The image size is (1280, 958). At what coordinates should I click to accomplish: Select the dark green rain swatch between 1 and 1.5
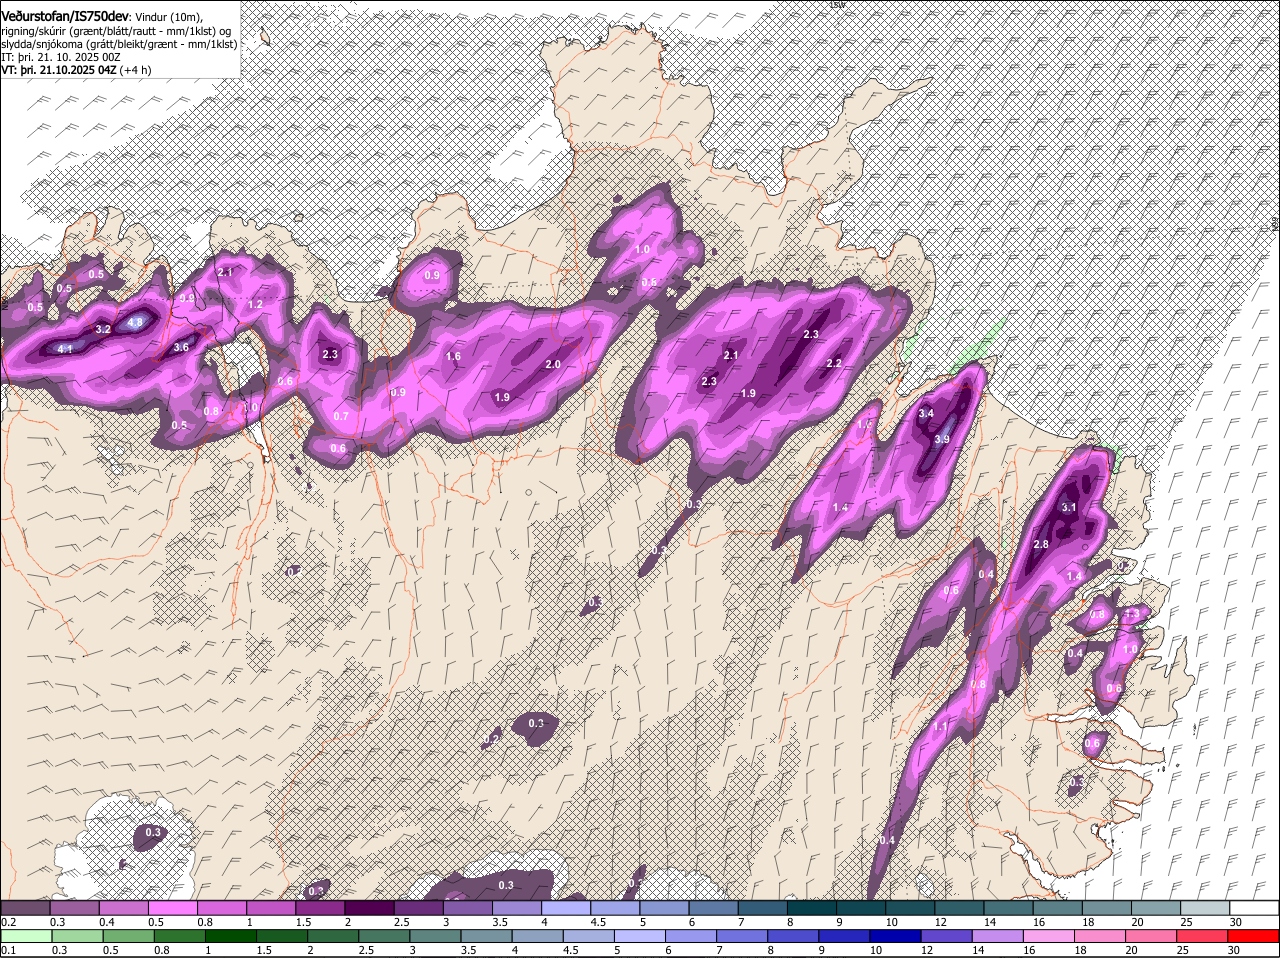click(x=231, y=936)
